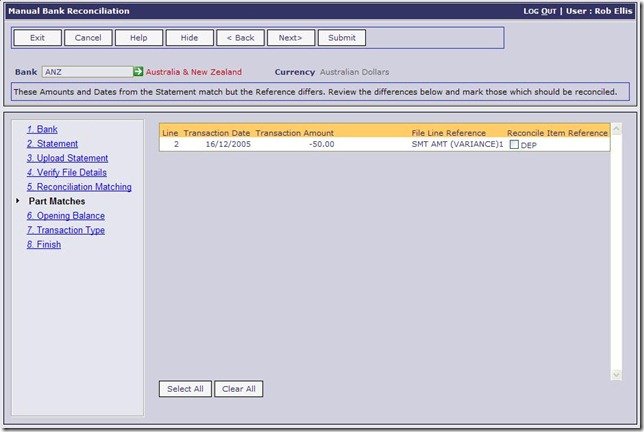Image resolution: width=644 pixels, height=432 pixels.
Task: Click inside the Bank ANZ input field
Action: click(x=86, y=72)
